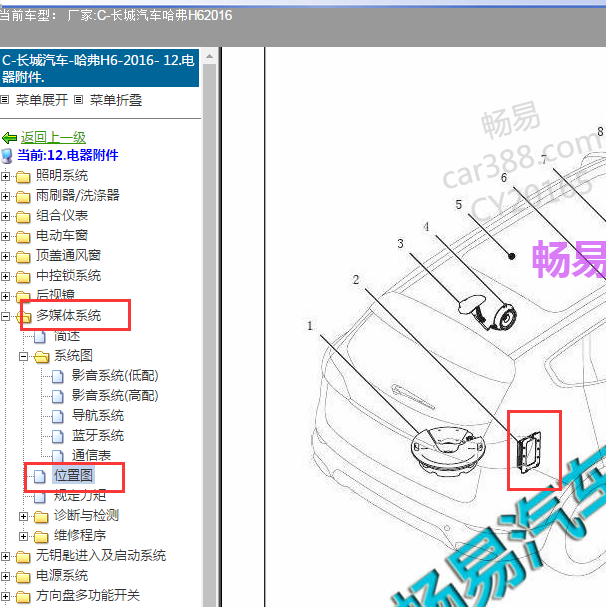This screenshot has width=606, height=607.
Task: Click the 无钥匙进入及启动系统 folder icon
Action: 23,557
